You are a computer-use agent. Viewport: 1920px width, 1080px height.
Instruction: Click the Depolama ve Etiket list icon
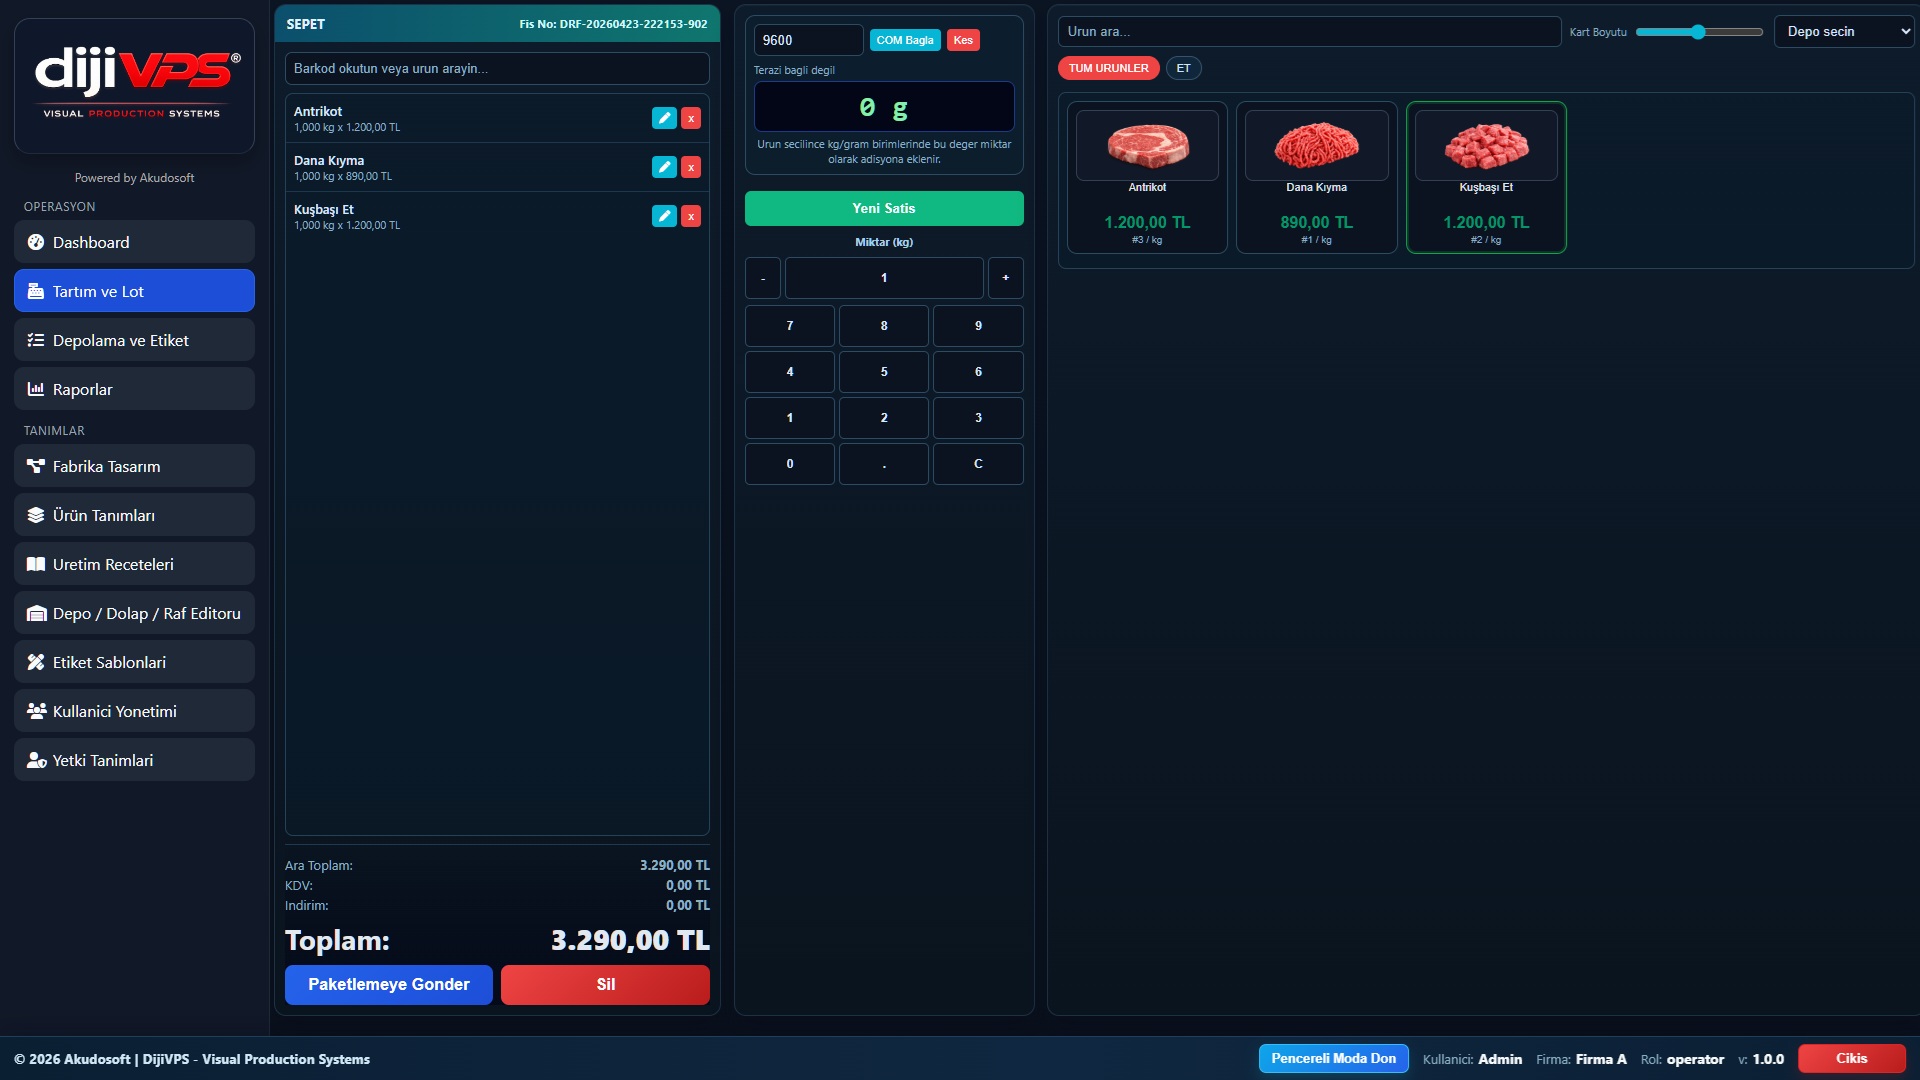[x=36, y=340]
